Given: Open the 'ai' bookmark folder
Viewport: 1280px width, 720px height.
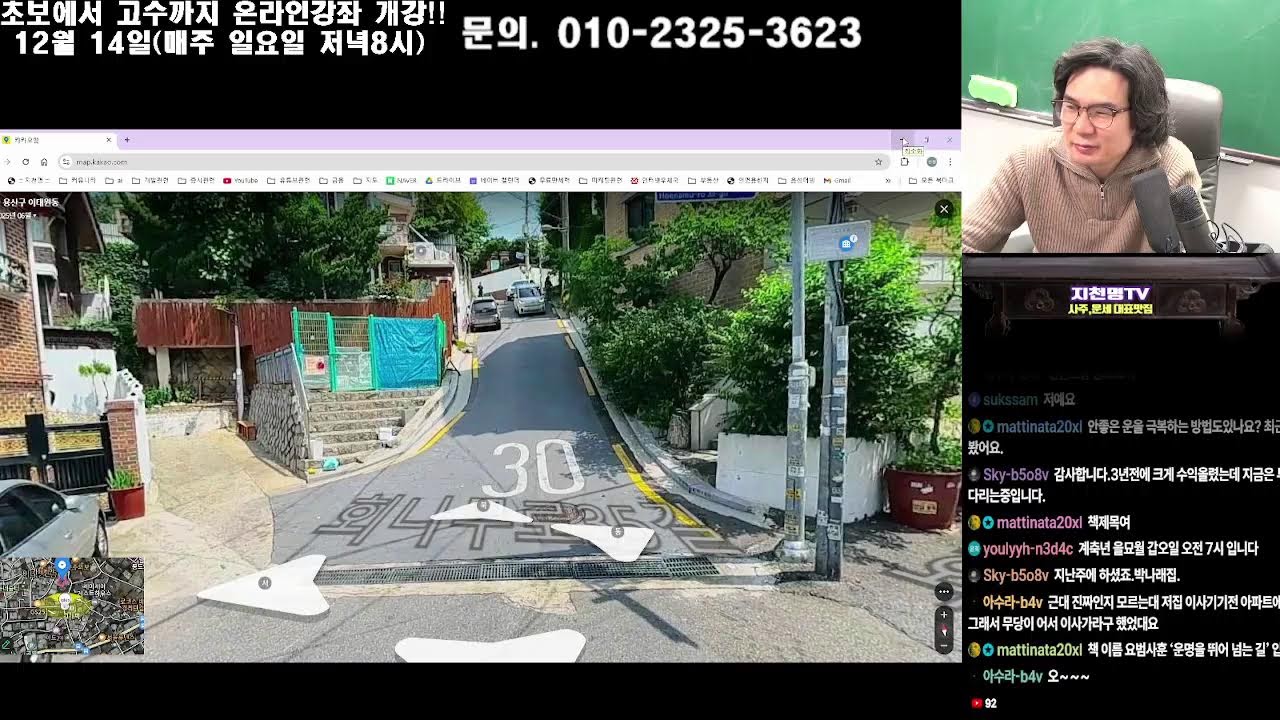Looking at the screenshot, I should tap(114, 181).
